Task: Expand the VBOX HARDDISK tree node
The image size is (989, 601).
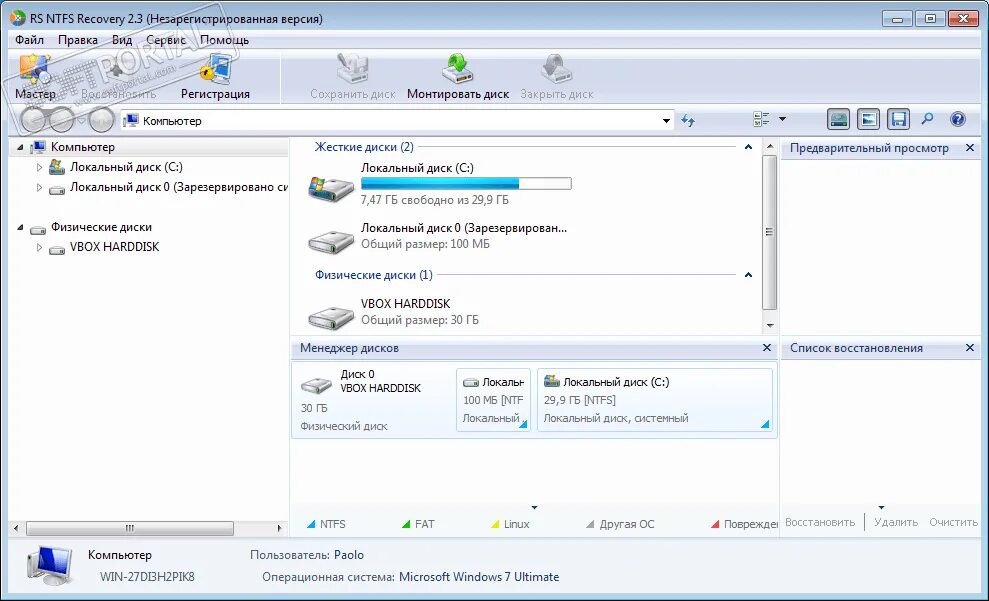Action: [x=39, y=247]
